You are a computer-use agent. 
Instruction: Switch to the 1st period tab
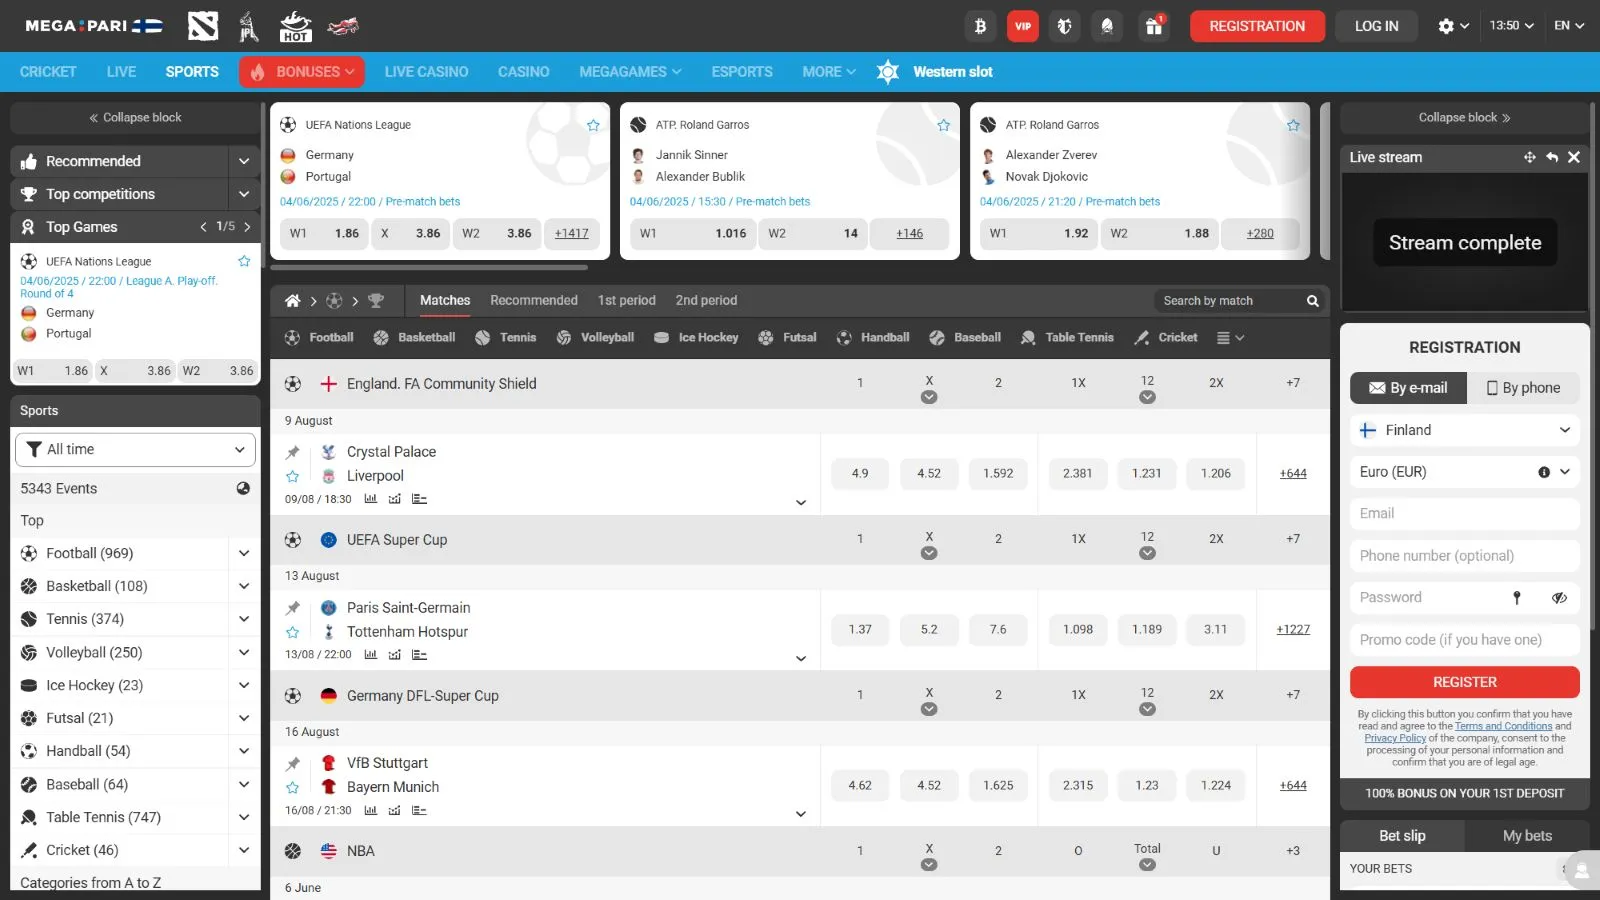pyautogui.click(x=626, y=300)
